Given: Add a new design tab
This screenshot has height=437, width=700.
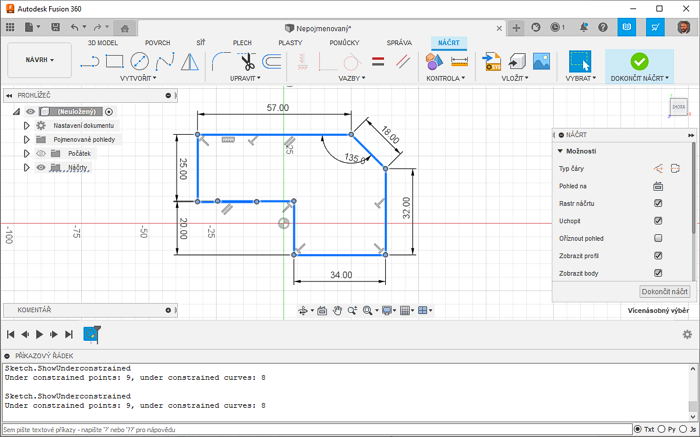Looking at the screenshot, I should pos(516,28).
